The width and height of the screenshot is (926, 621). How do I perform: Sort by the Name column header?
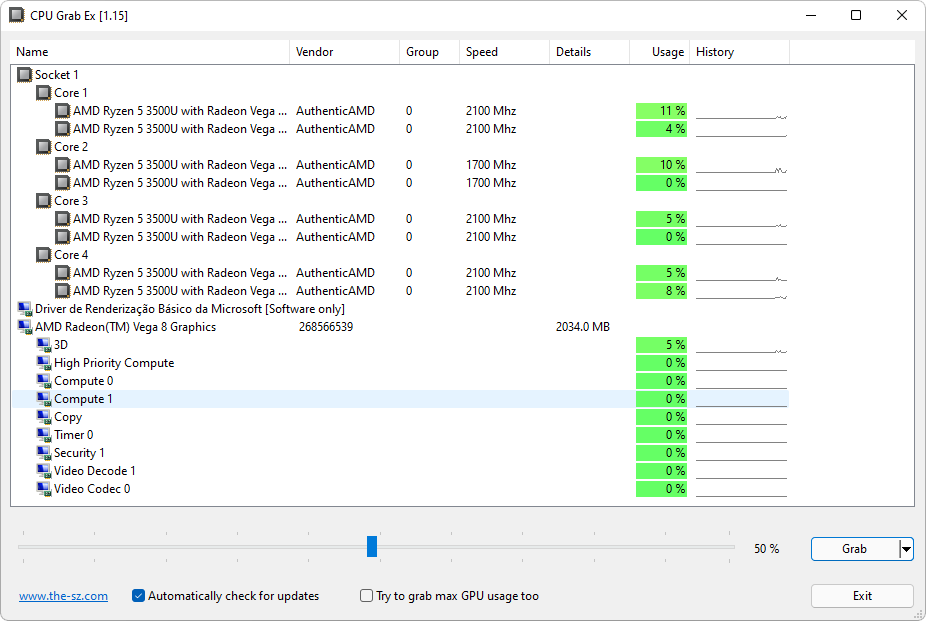[x=150, y=52]
